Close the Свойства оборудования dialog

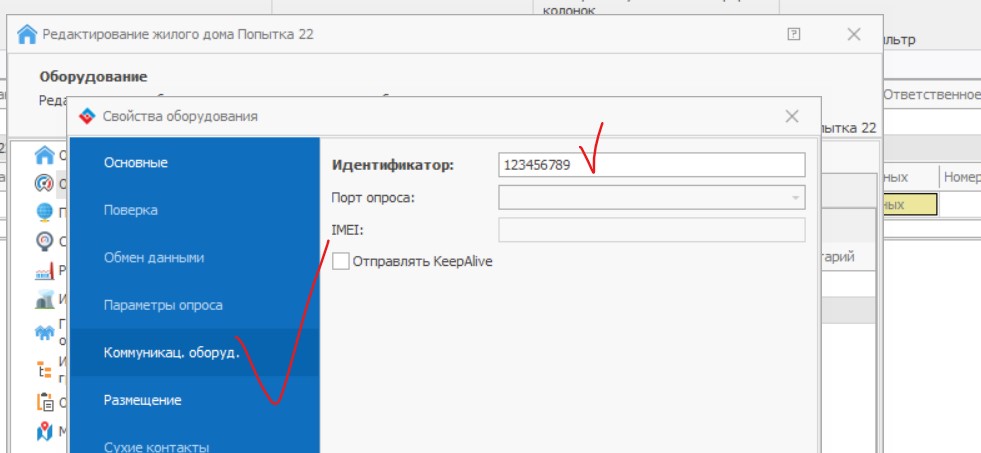(792, 116)
